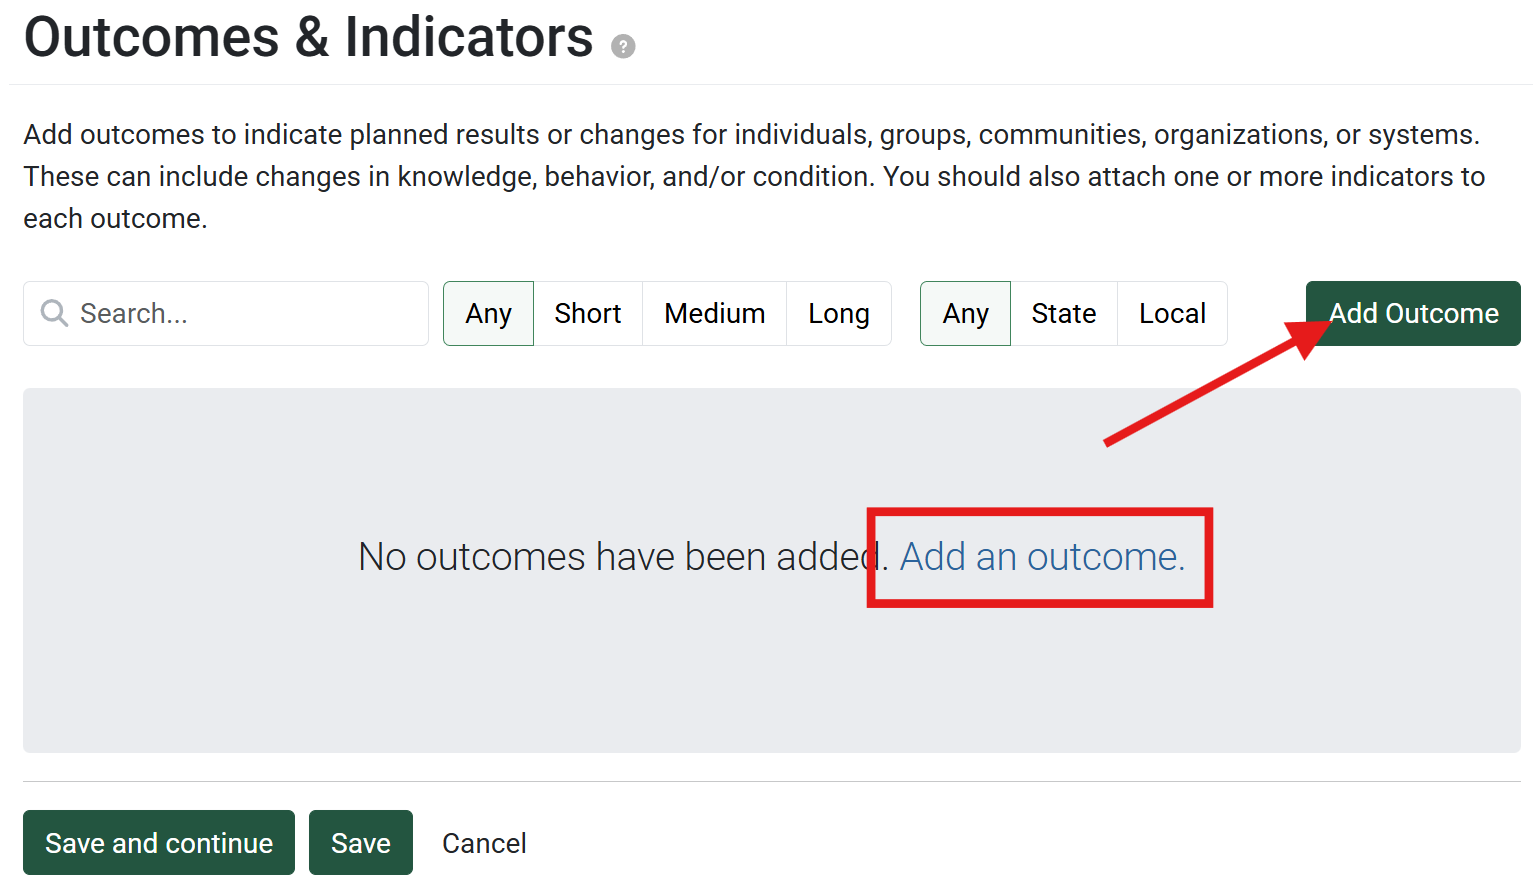Image resolution: width=1533 pixels, height=885 pixels.
Task: Filter outcomes by Long term
Action: click(x=838, y=314)
